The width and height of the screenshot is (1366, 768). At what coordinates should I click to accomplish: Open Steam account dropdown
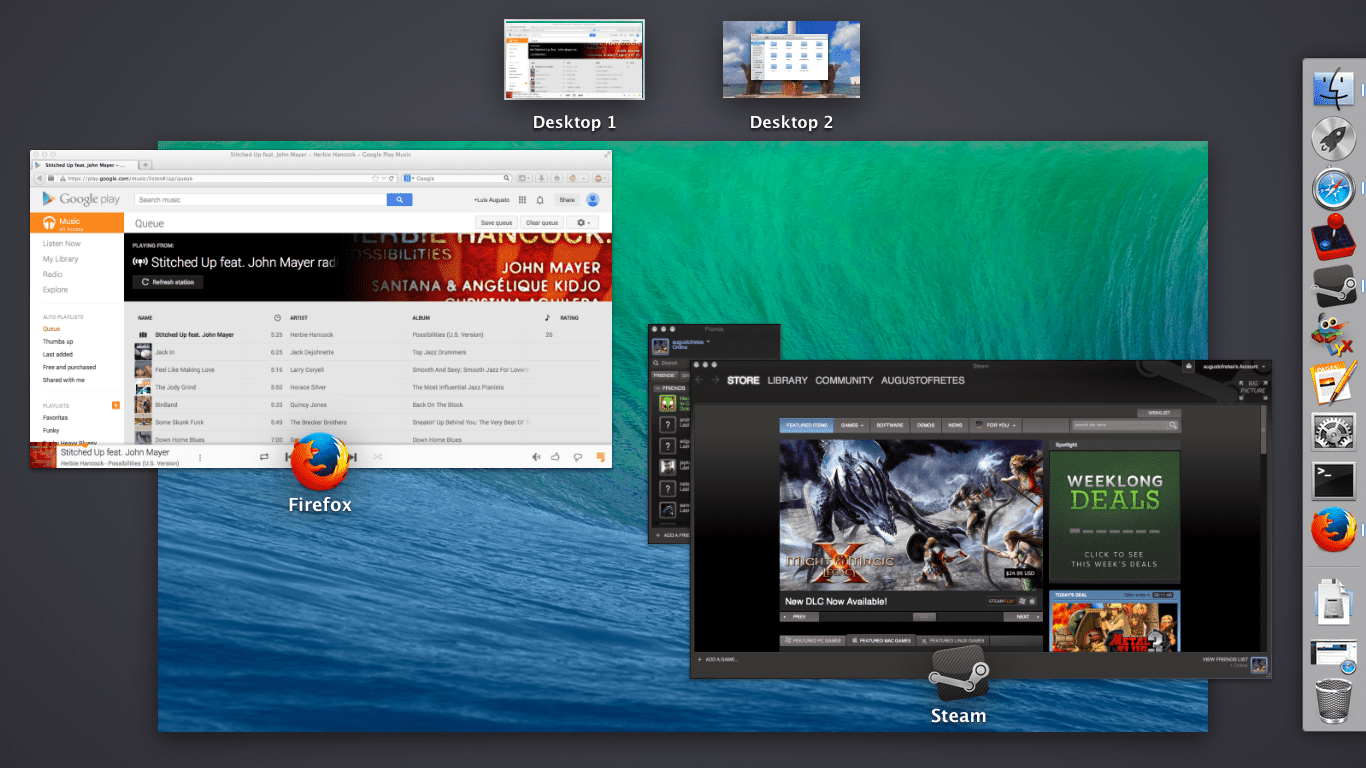(x=1234, y=367)
